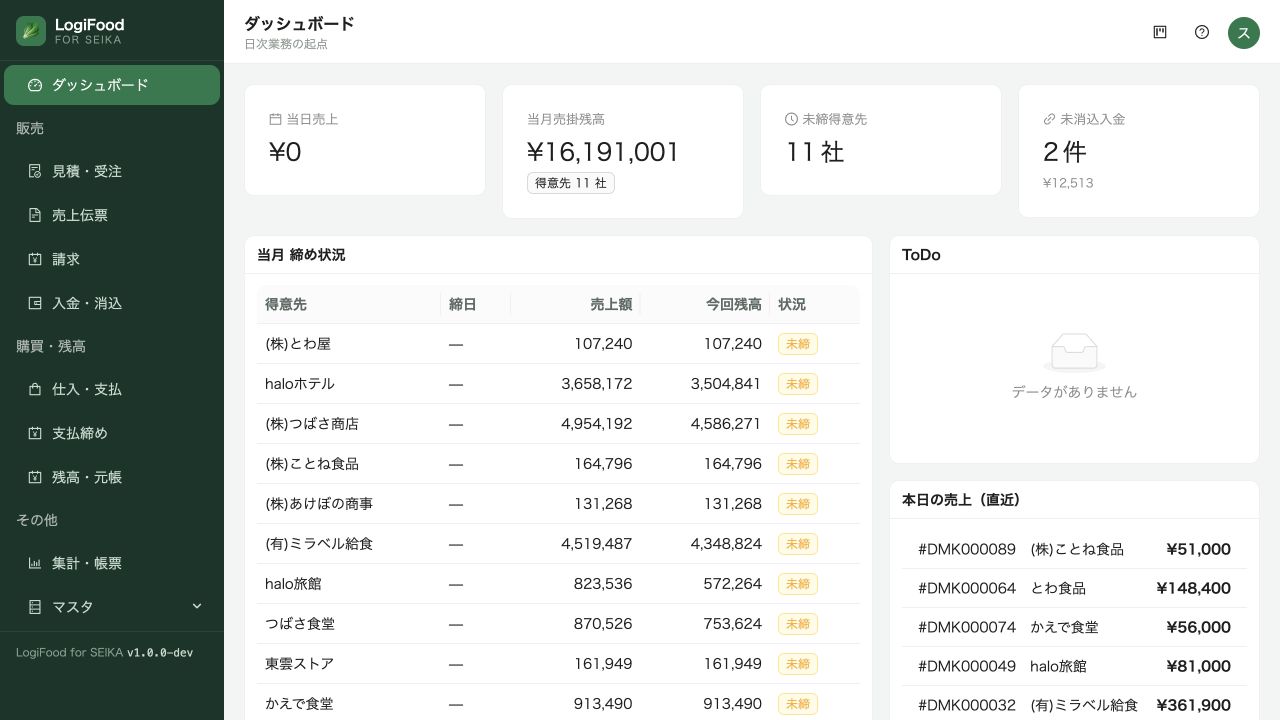This screenshot has height=720, width=1280.
Task: Expand the マスタ menu chevron
Action: point(197,606)
